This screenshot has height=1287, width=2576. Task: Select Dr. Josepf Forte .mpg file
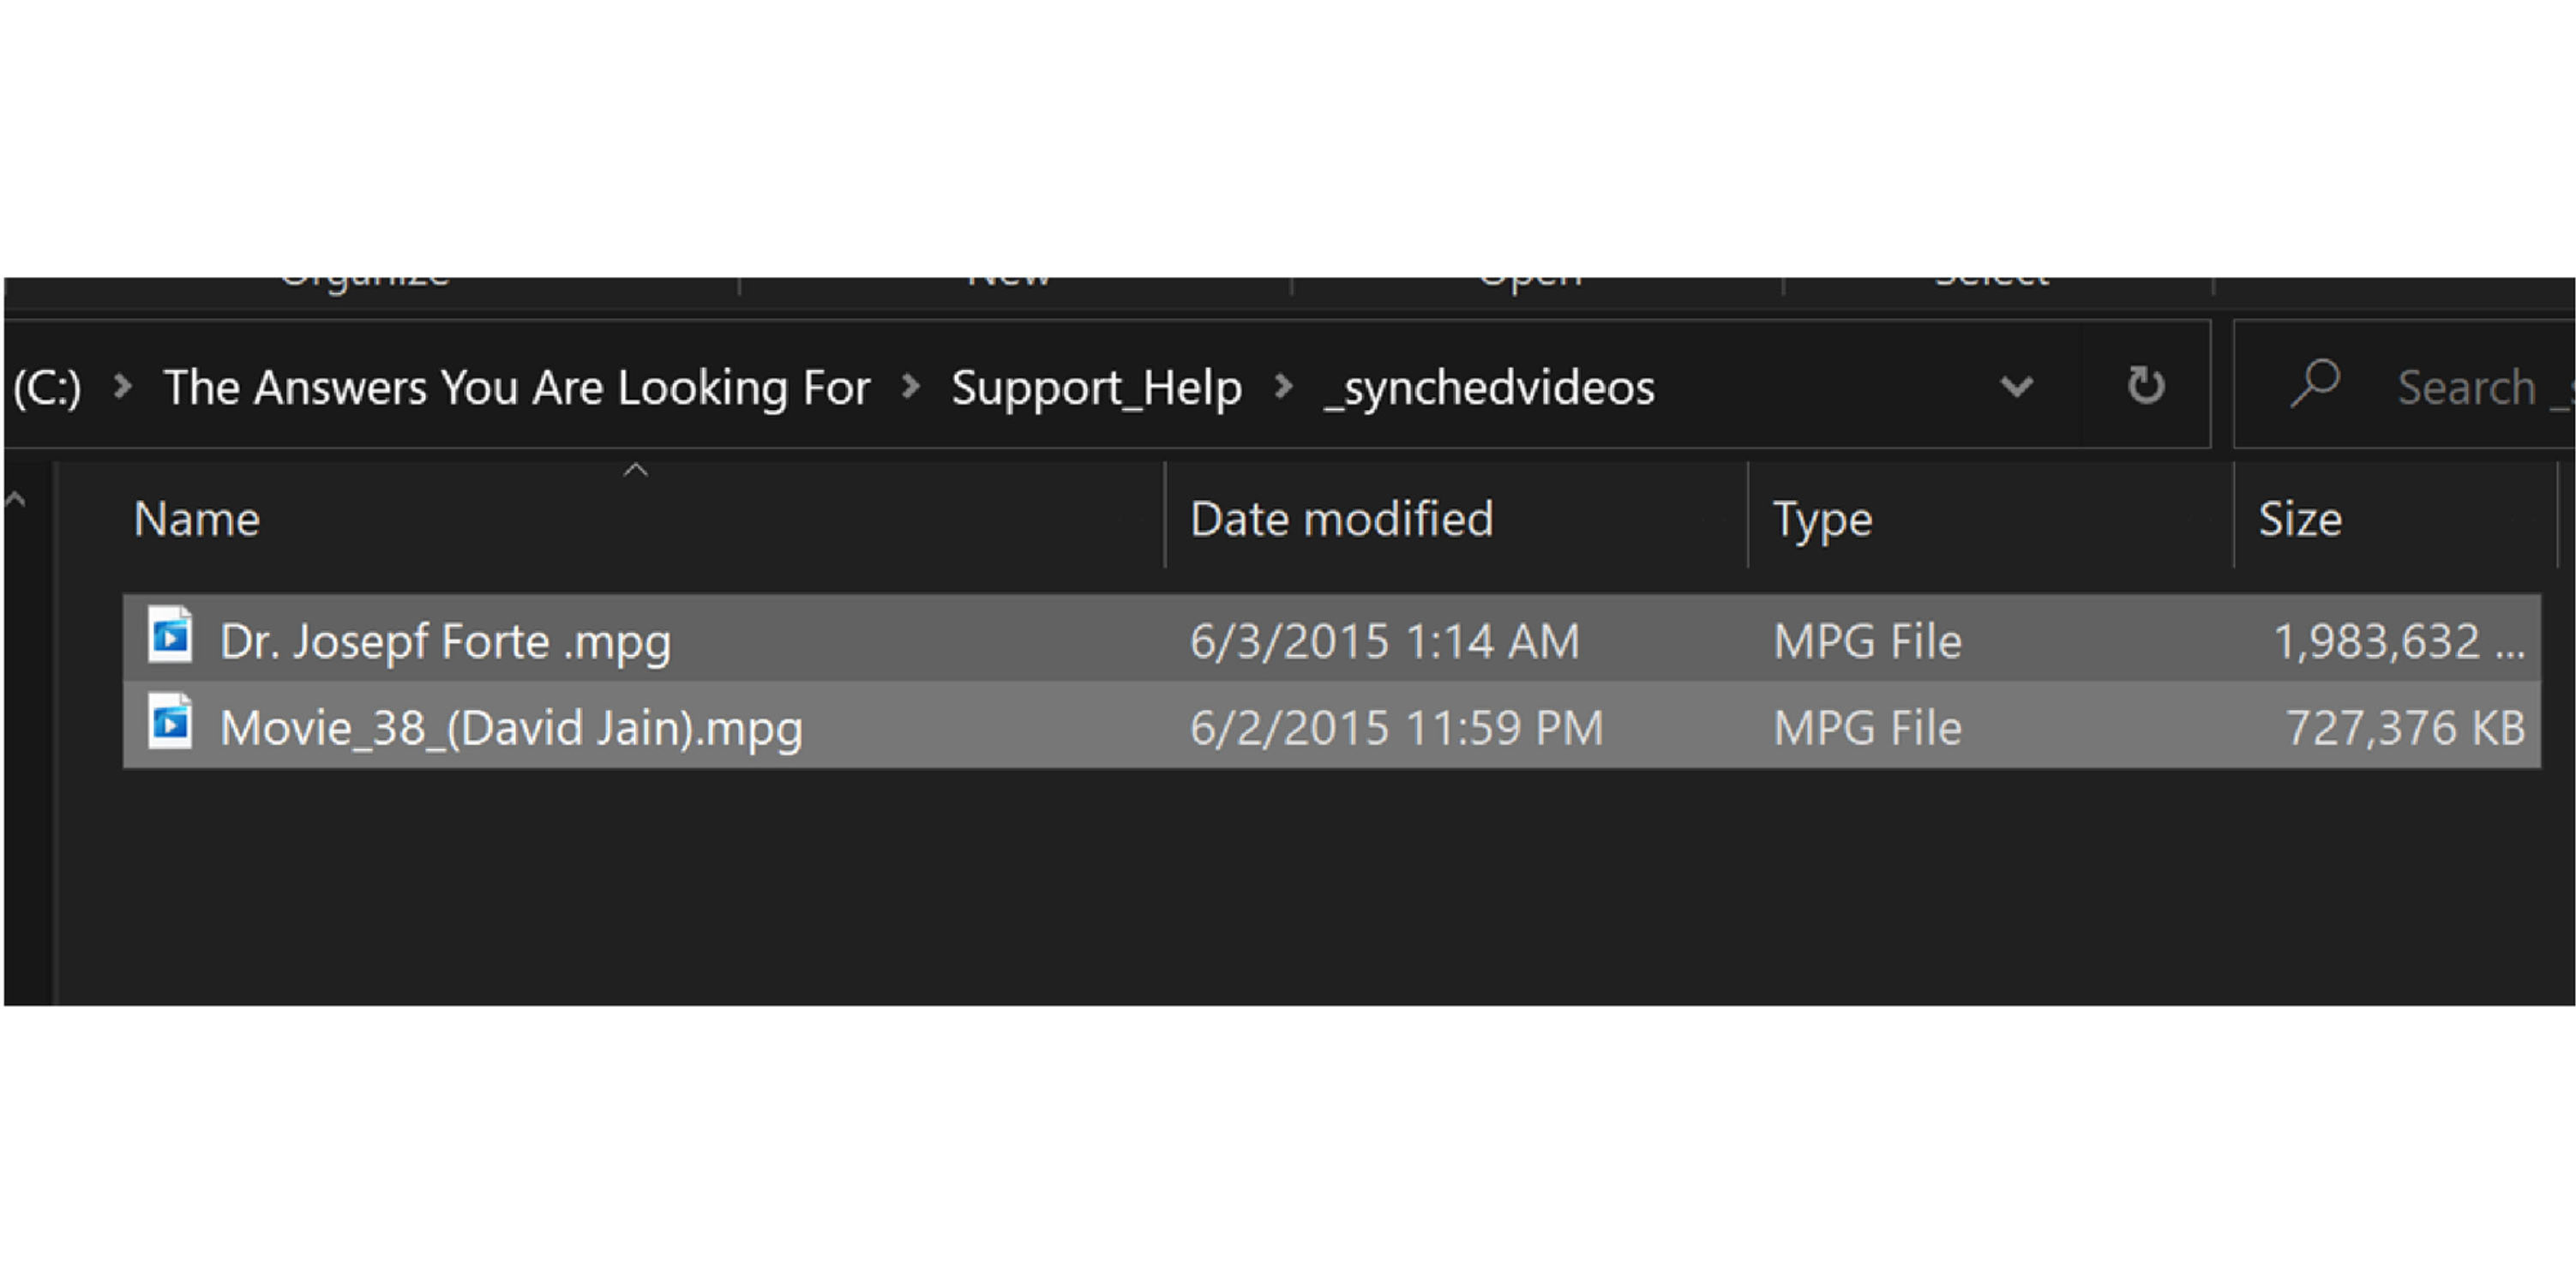click(446, 641)
